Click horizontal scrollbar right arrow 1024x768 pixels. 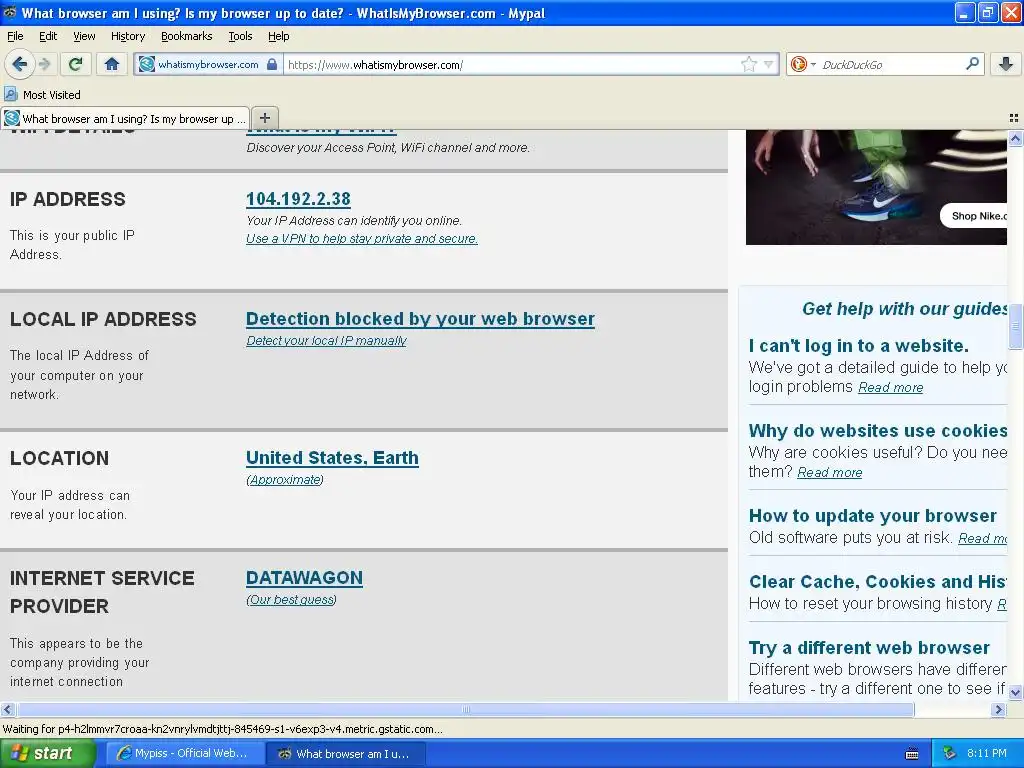pyautogui.click(x=998, y=709)
